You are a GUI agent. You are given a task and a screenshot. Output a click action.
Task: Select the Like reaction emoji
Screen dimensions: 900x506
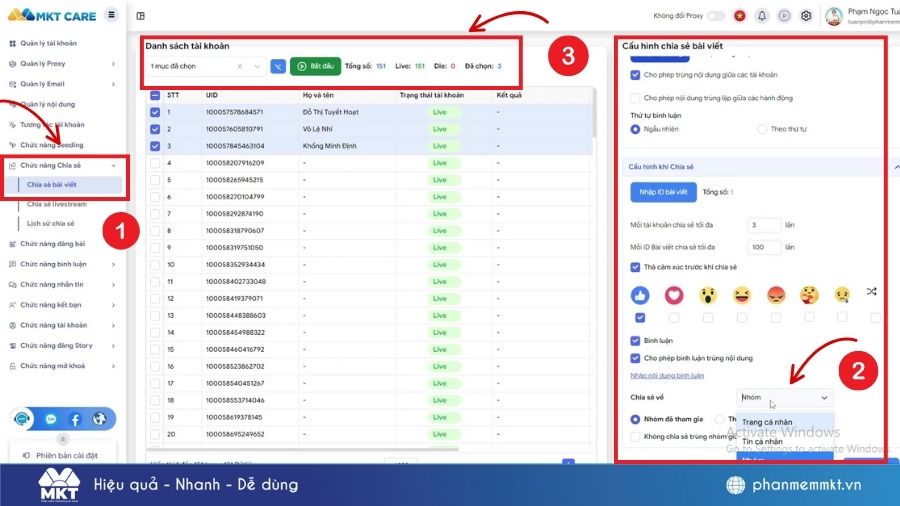coord(640,295)
